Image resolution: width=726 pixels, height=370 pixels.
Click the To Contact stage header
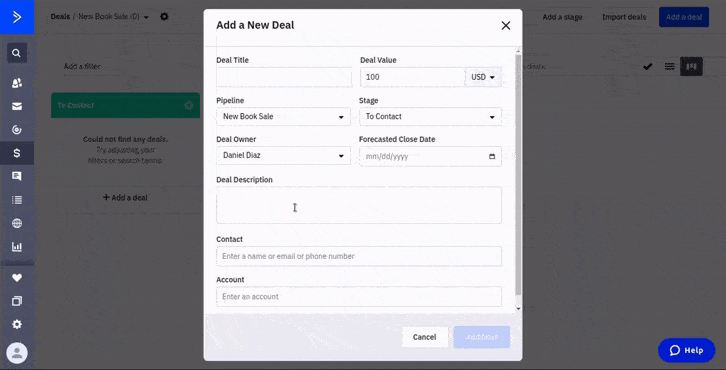125,106
